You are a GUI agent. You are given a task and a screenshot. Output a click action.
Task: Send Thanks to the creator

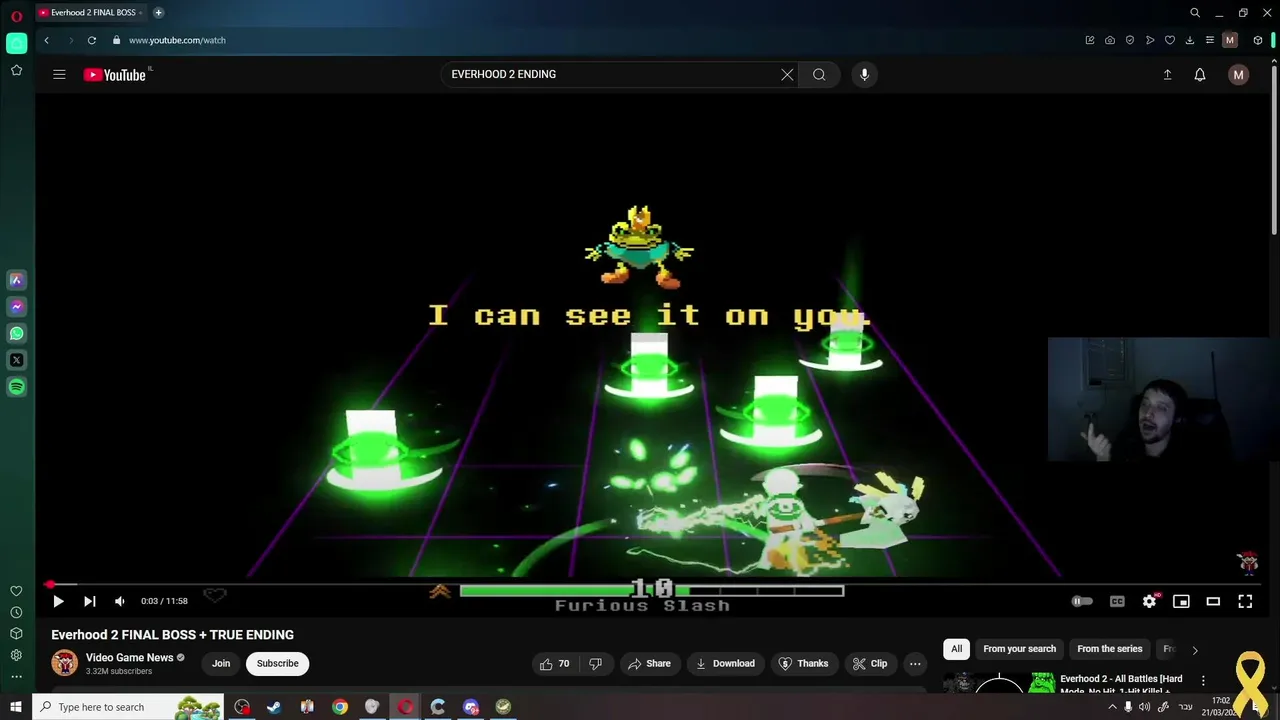804,663
